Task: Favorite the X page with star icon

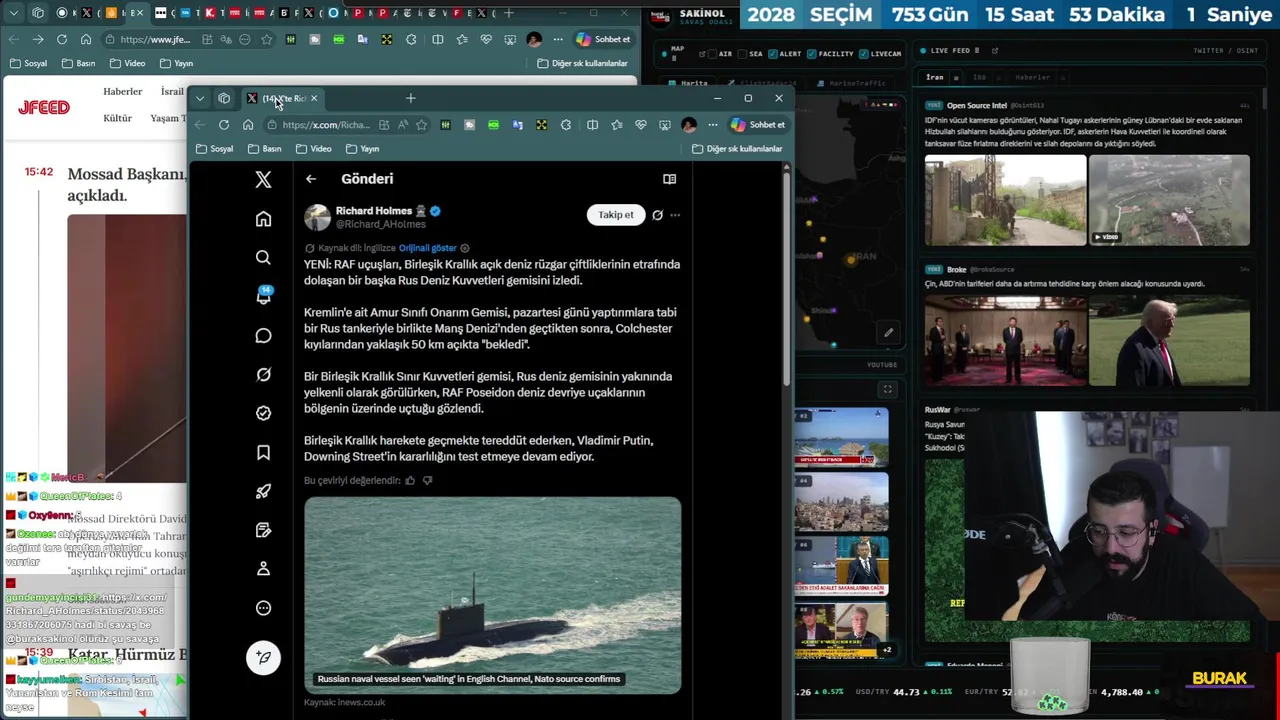Action: click(x=421, y=125)
